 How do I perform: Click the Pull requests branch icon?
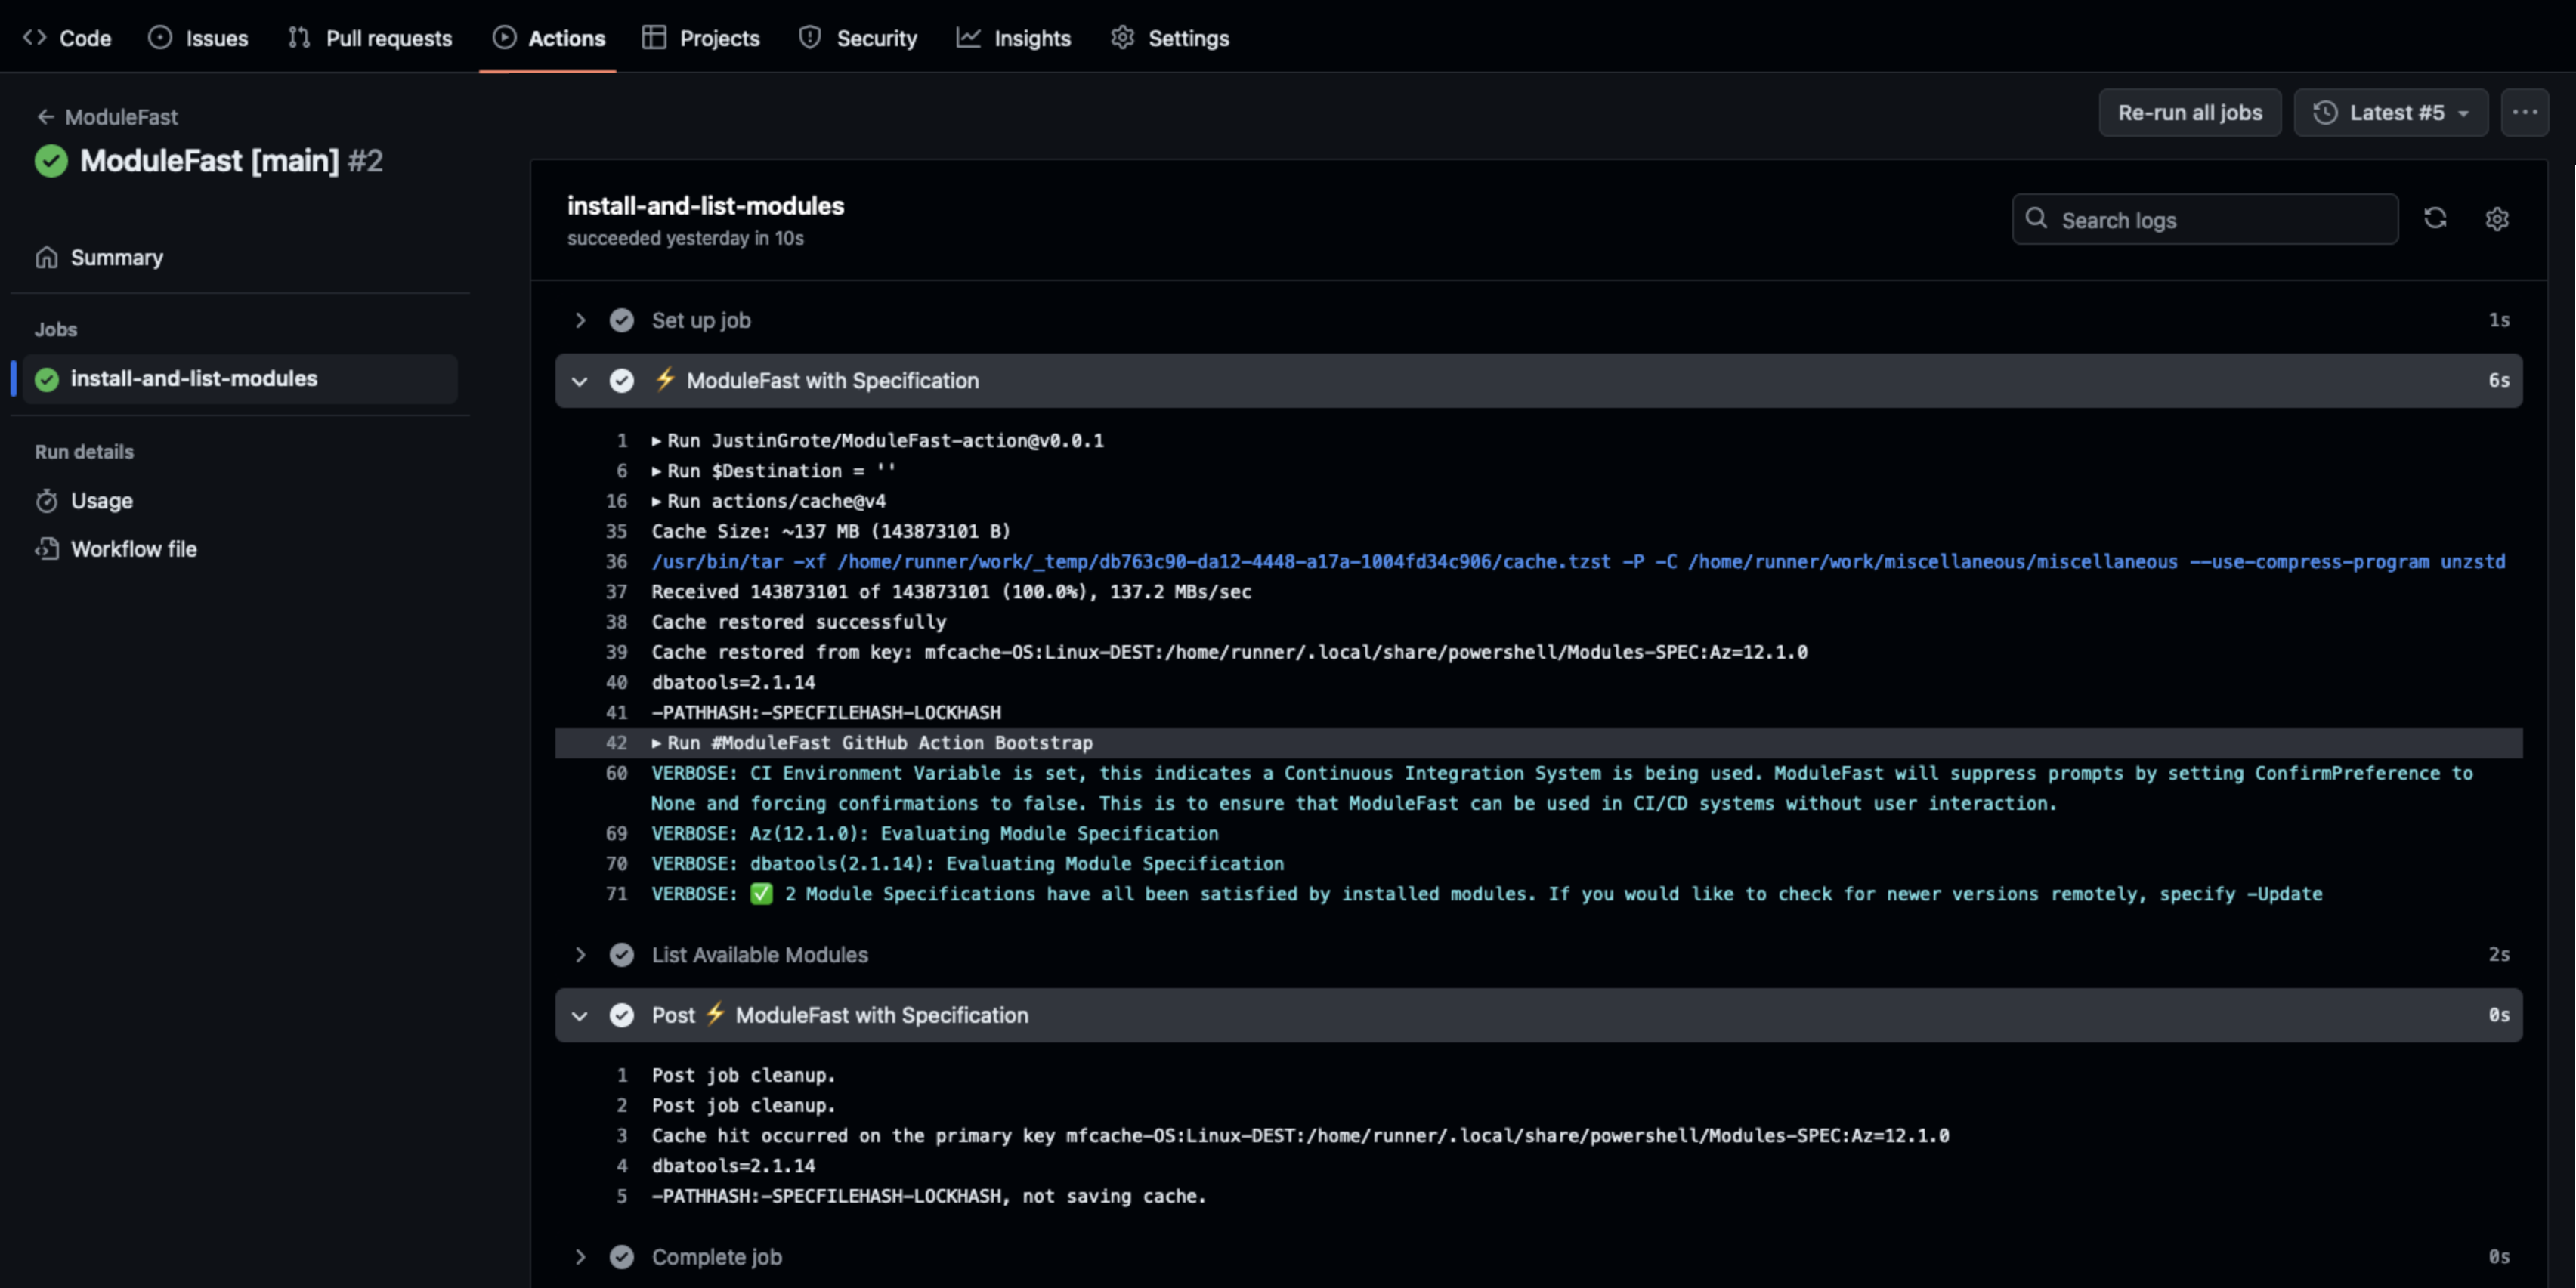tap(299, 38)
